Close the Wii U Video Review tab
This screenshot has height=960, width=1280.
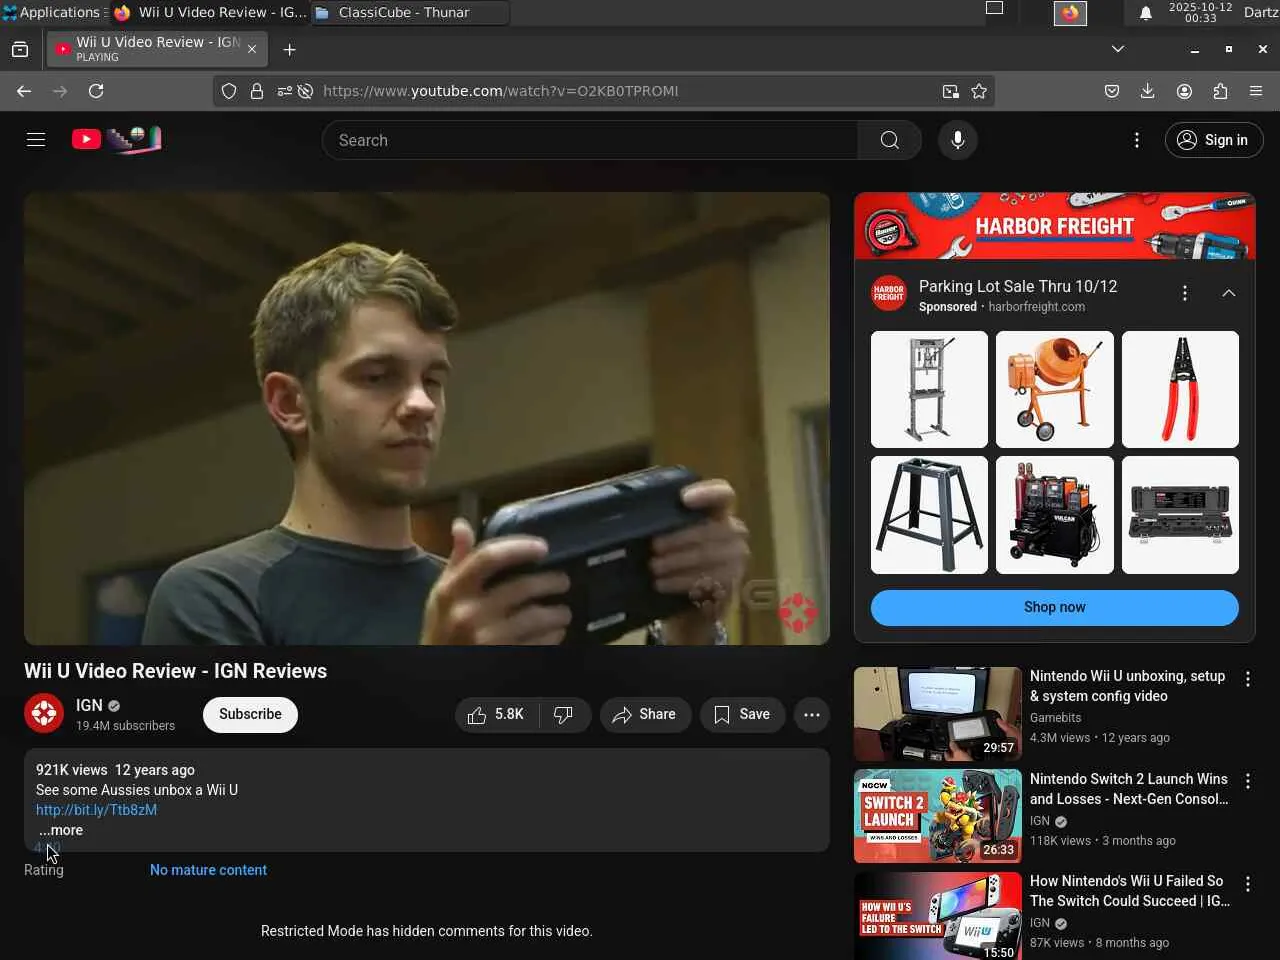(x=252, y=49)
